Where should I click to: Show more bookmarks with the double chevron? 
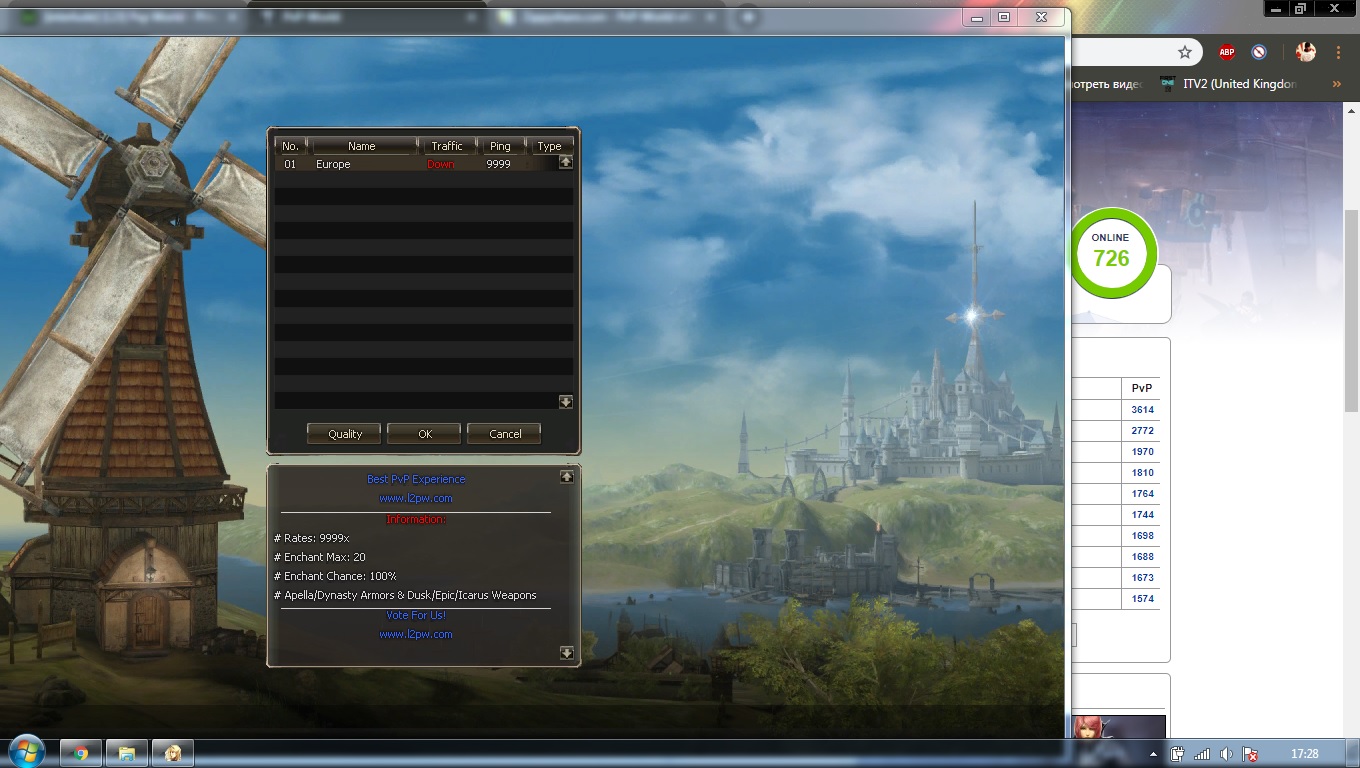[x=1337, y=84]
